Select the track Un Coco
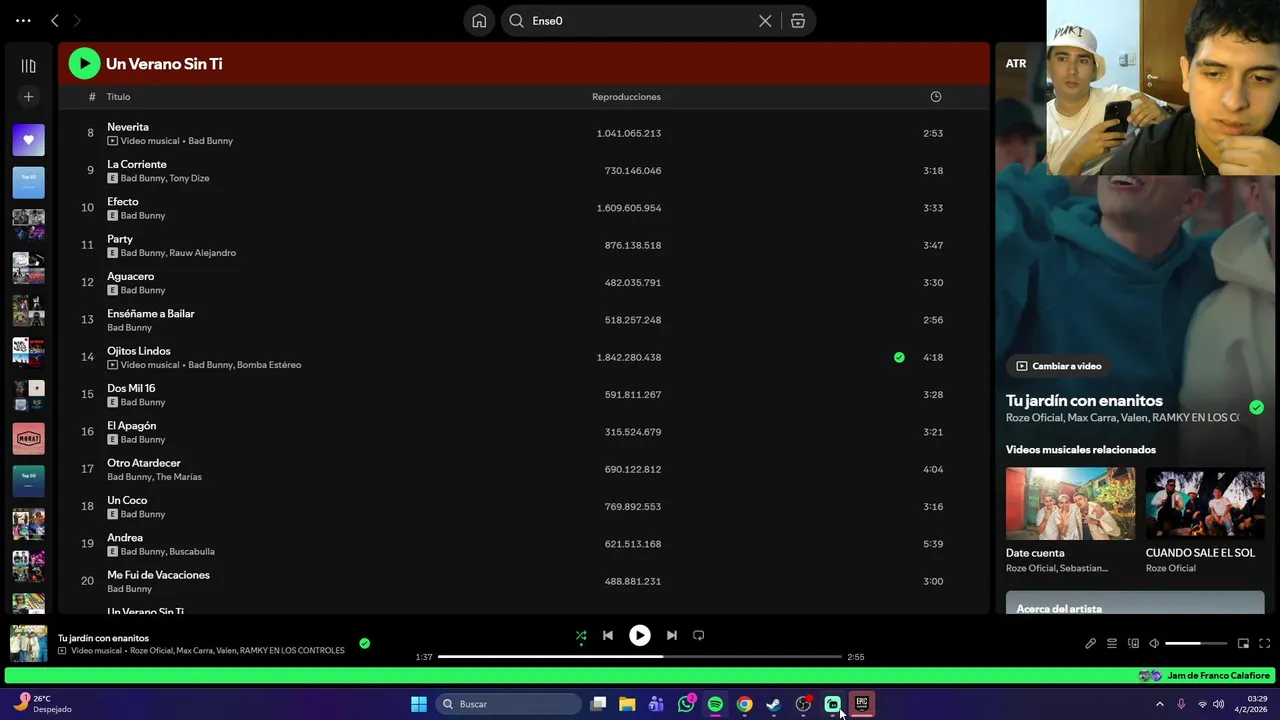The height and width of the screenshot is (720, 1280). point(127,500)
